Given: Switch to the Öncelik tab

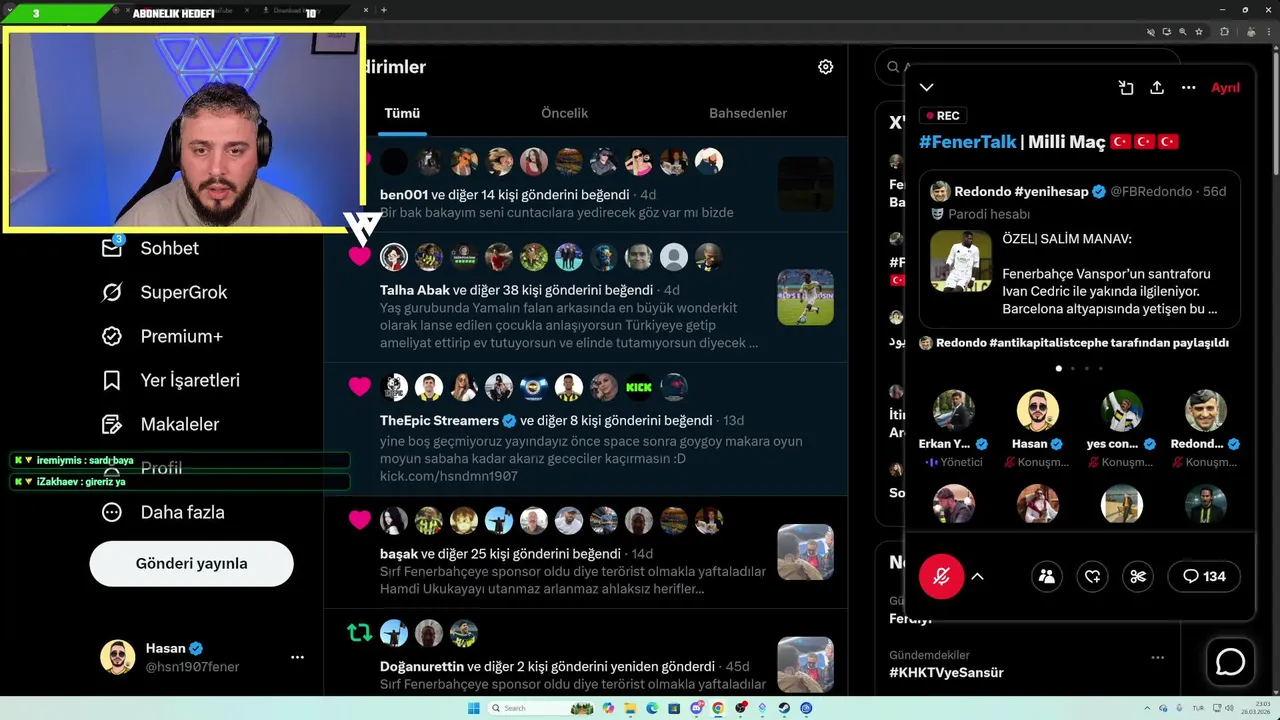Looking at the screenshot, I should coord(564,113).
